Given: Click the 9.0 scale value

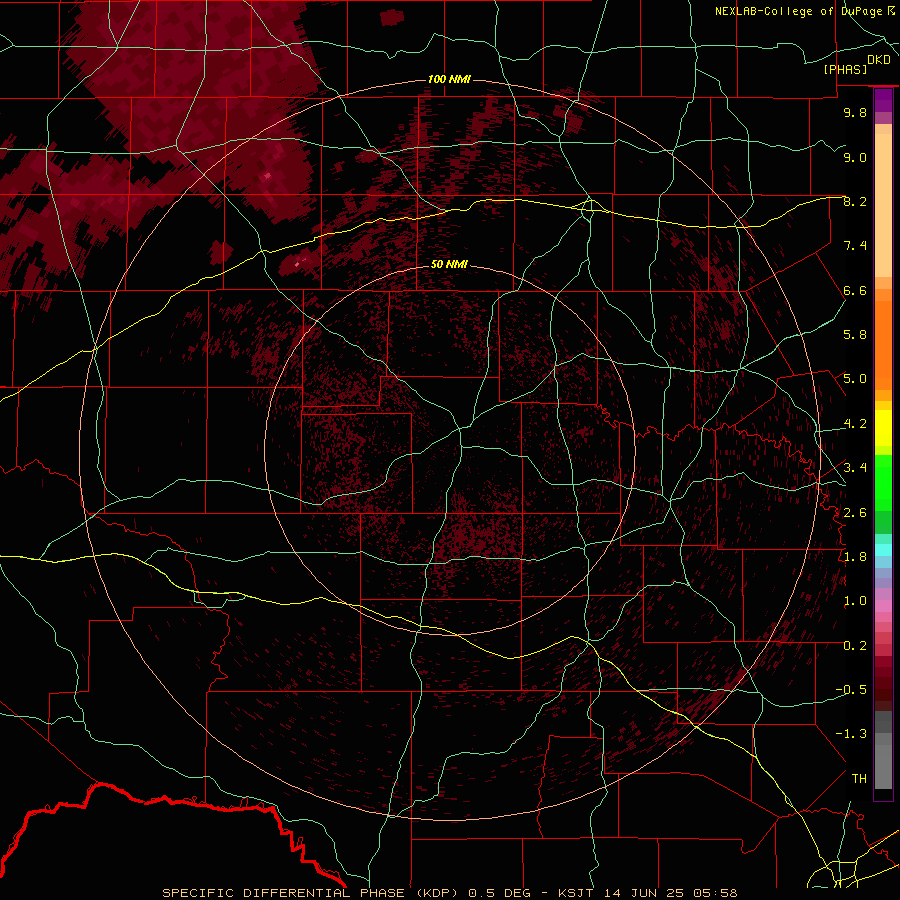Looking at the screenshot, I should [x=855, y=157].
